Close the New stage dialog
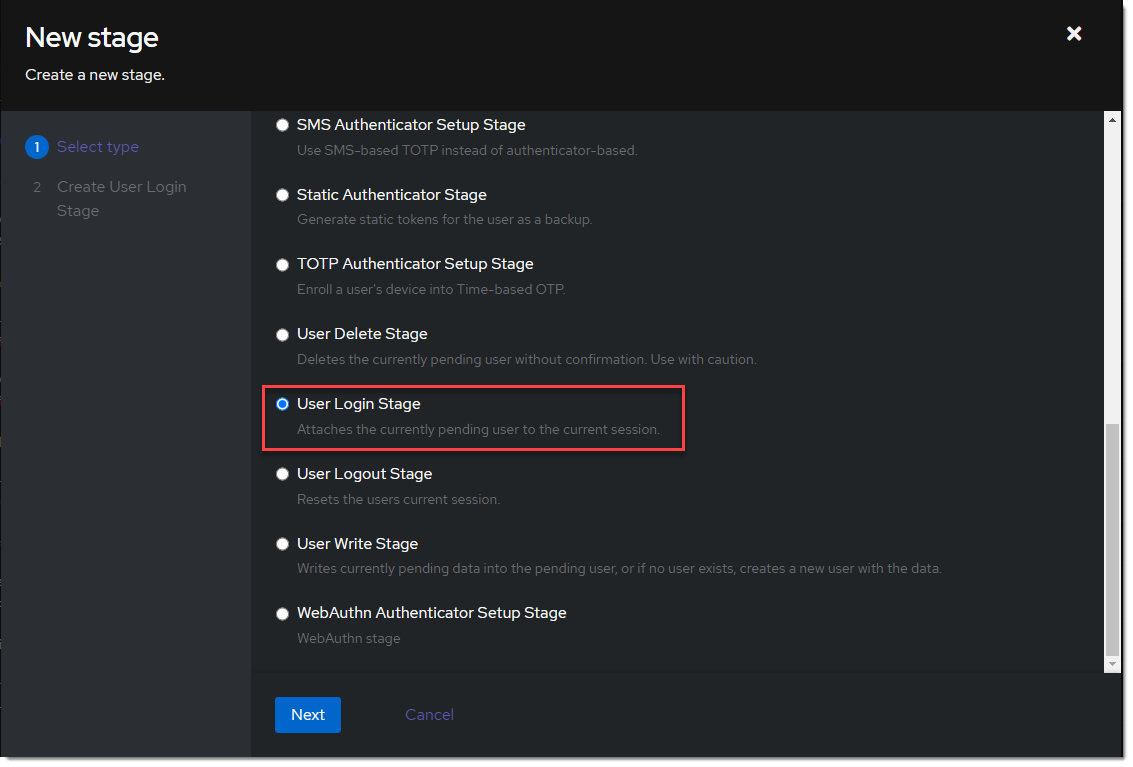1133x767 pixels. (1074, 34)
